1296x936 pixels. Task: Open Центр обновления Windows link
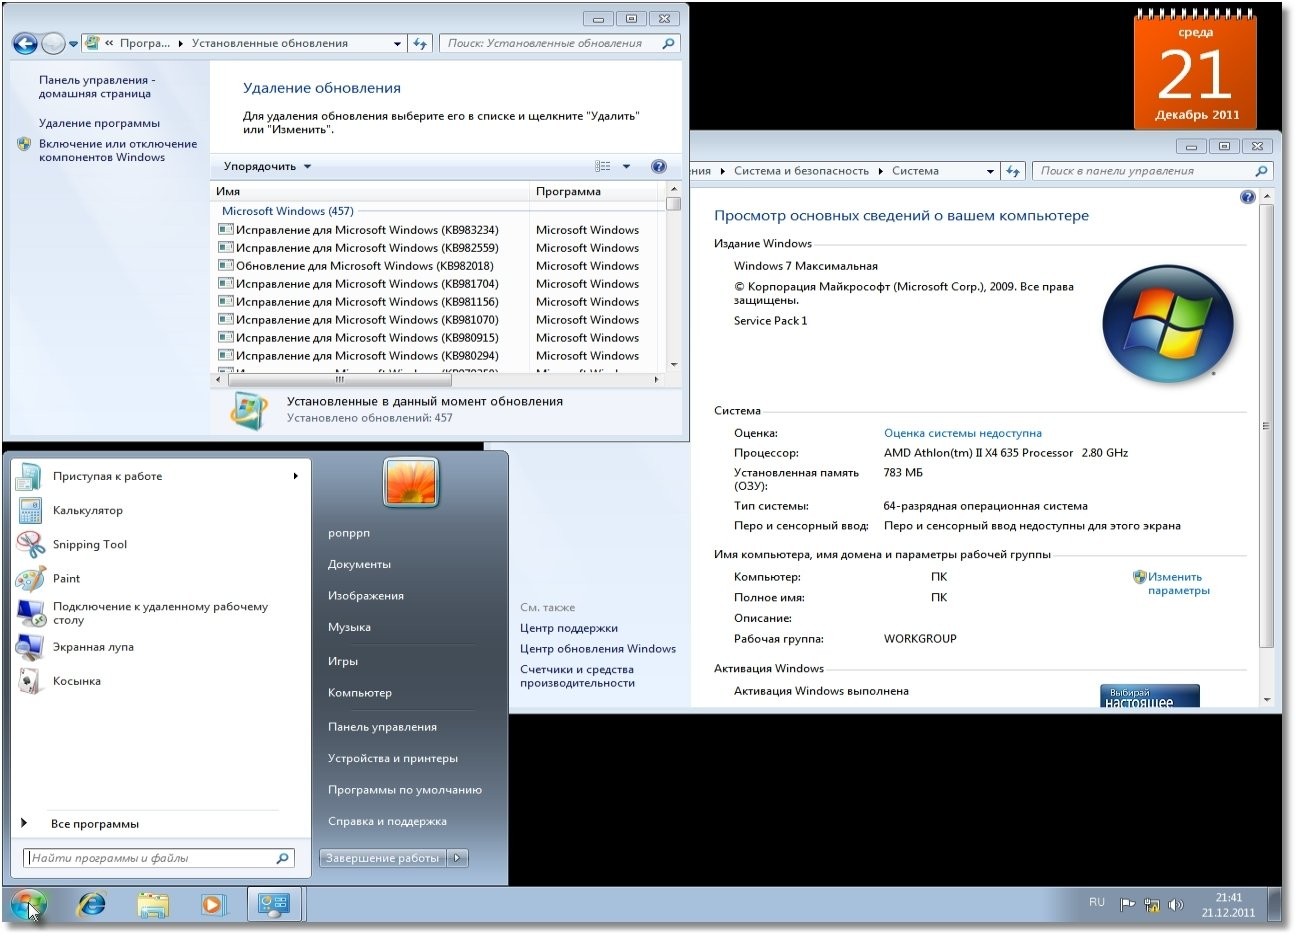coord(598,649)
